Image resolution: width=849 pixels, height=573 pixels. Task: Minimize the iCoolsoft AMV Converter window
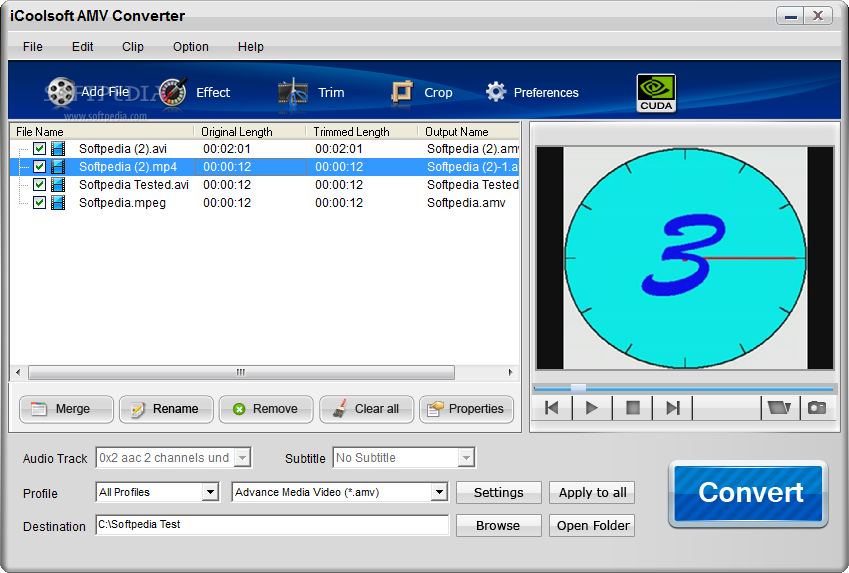[790, 16]
